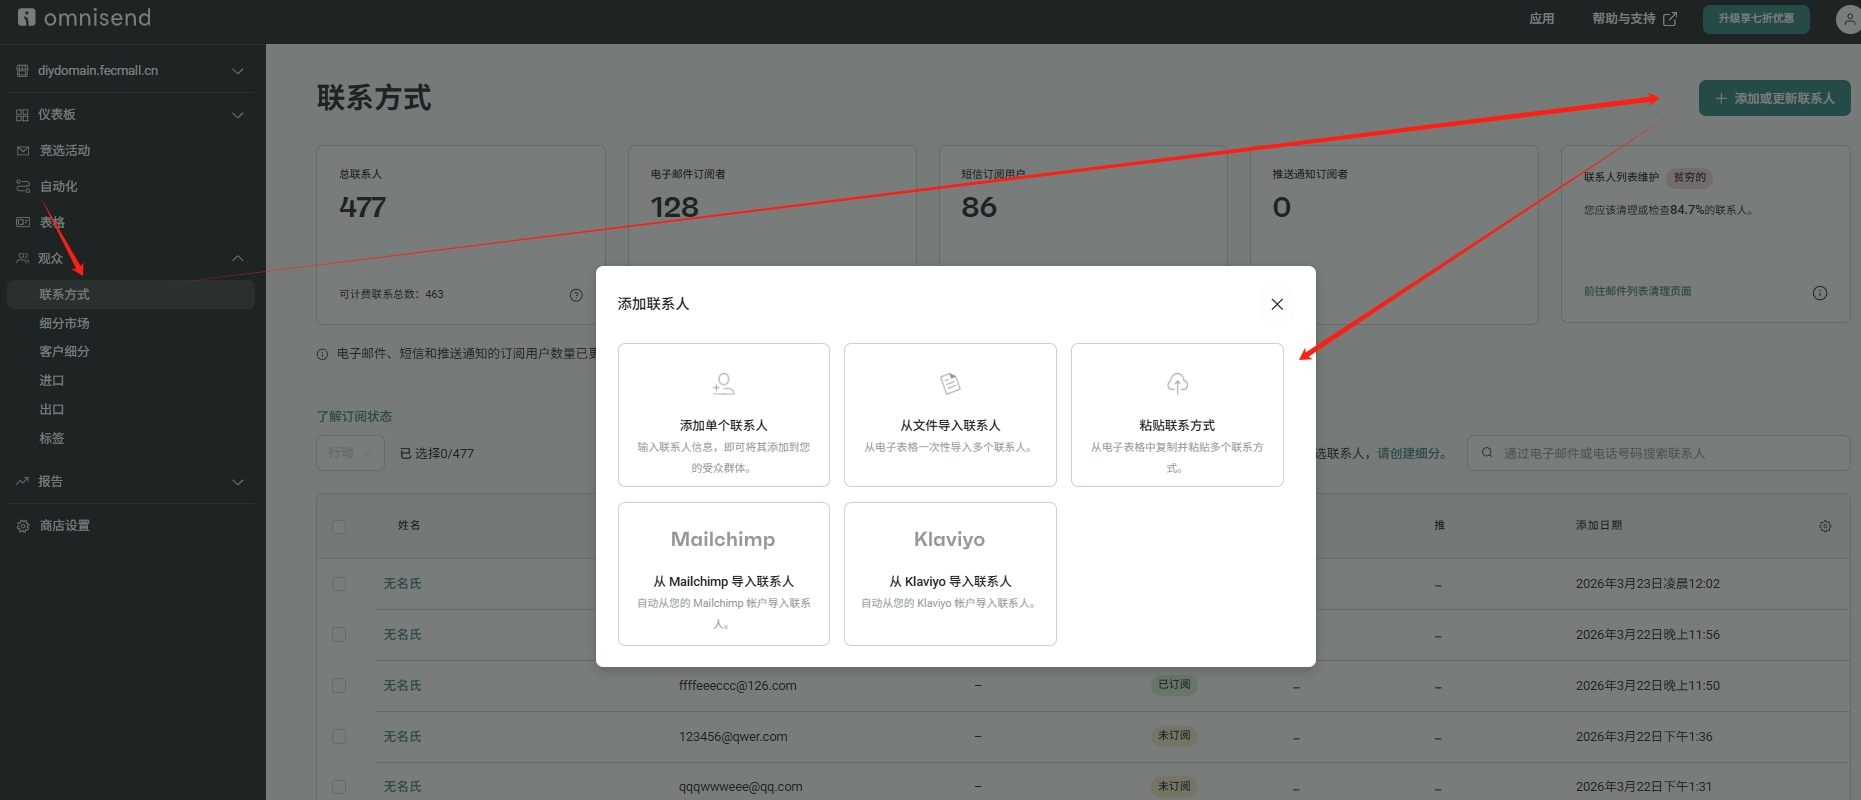Click the add single contact person icon
1861x800 pixels.
723,383
